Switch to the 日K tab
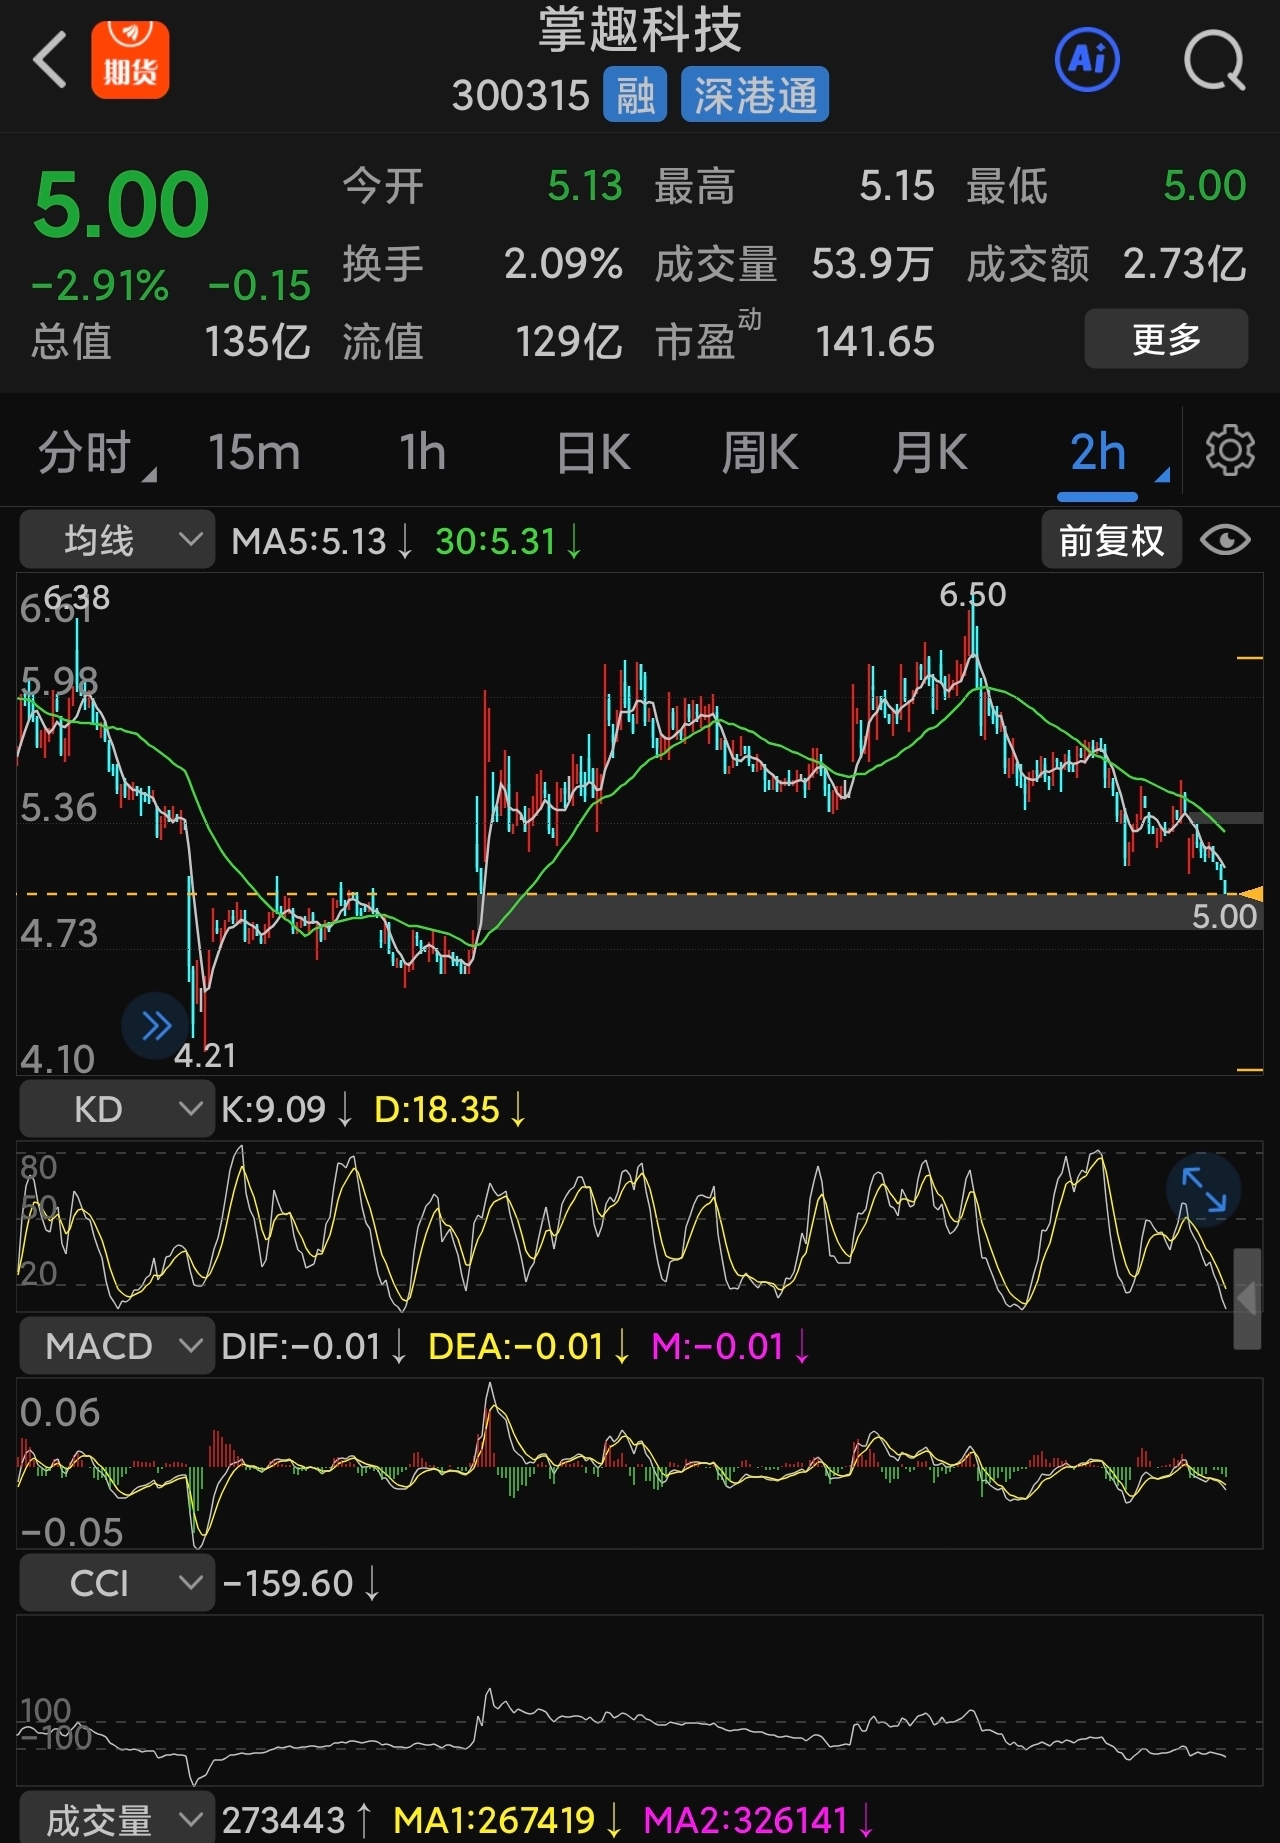1280x1843 pixels. 593,452
